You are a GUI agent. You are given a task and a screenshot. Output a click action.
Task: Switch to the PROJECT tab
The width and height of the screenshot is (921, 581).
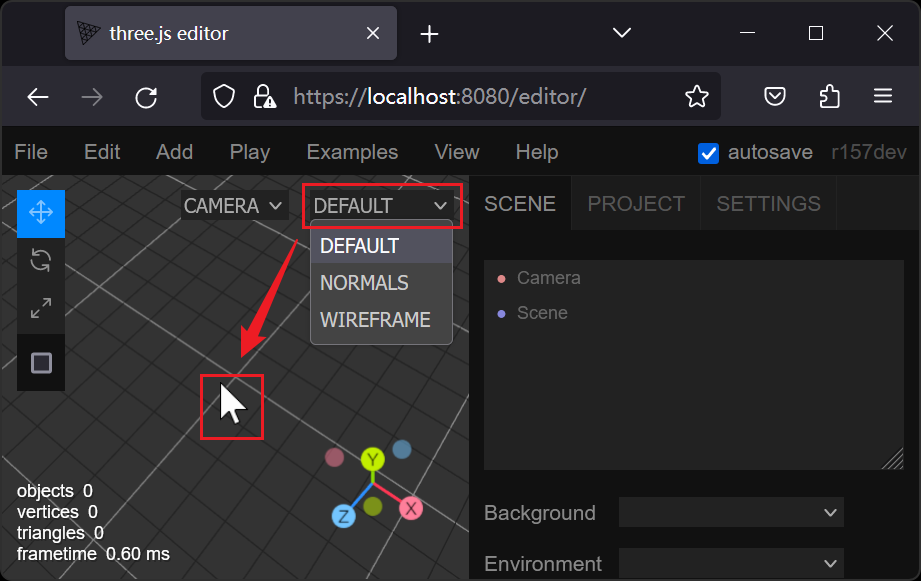tap(635, 203)
